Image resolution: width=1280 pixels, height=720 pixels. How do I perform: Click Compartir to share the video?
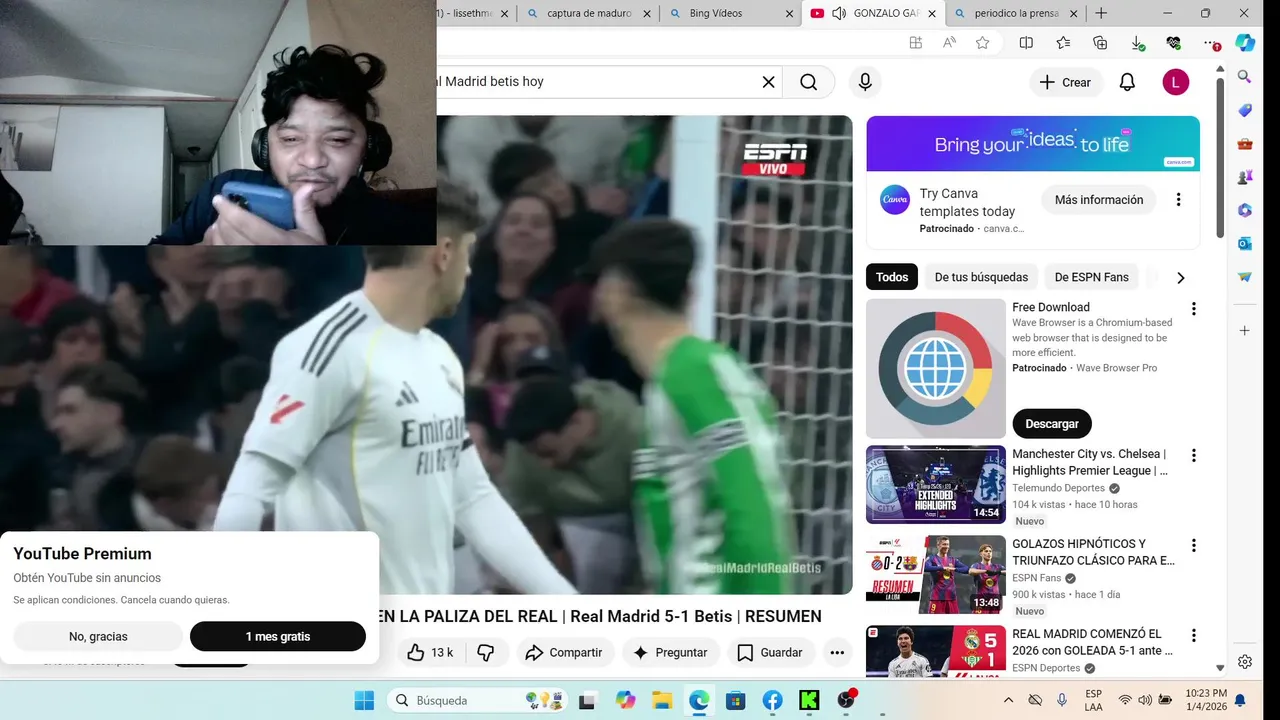(564, 652)
